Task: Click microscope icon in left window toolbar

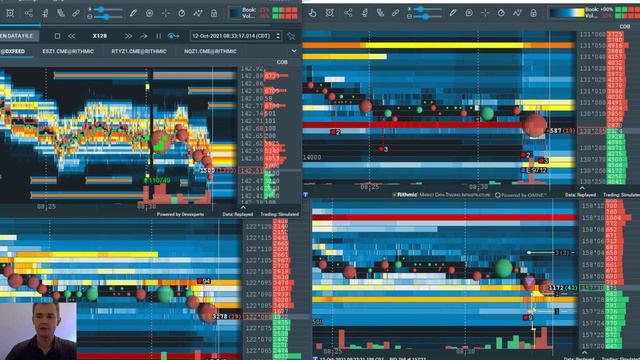Action: (x=45, y=13)
